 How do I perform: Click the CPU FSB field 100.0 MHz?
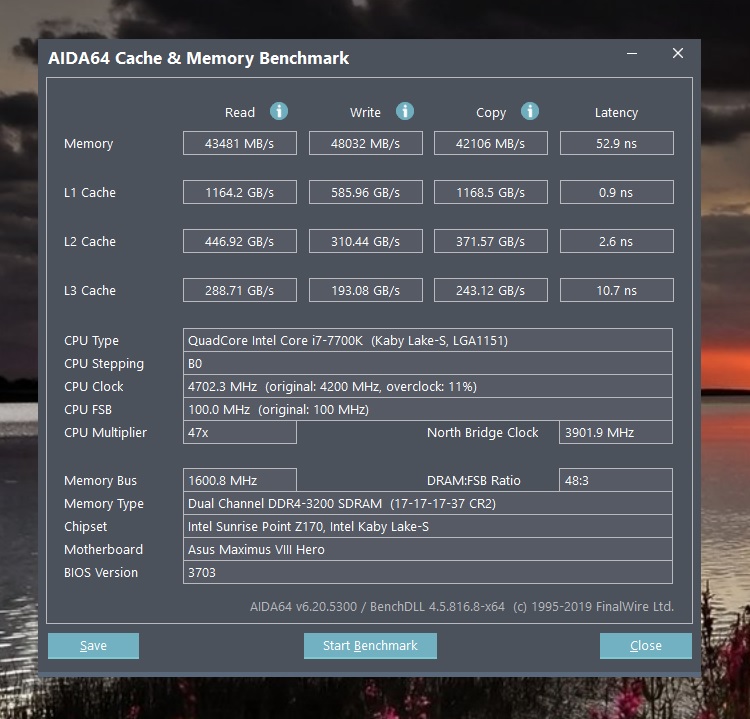tap(428, 409)
